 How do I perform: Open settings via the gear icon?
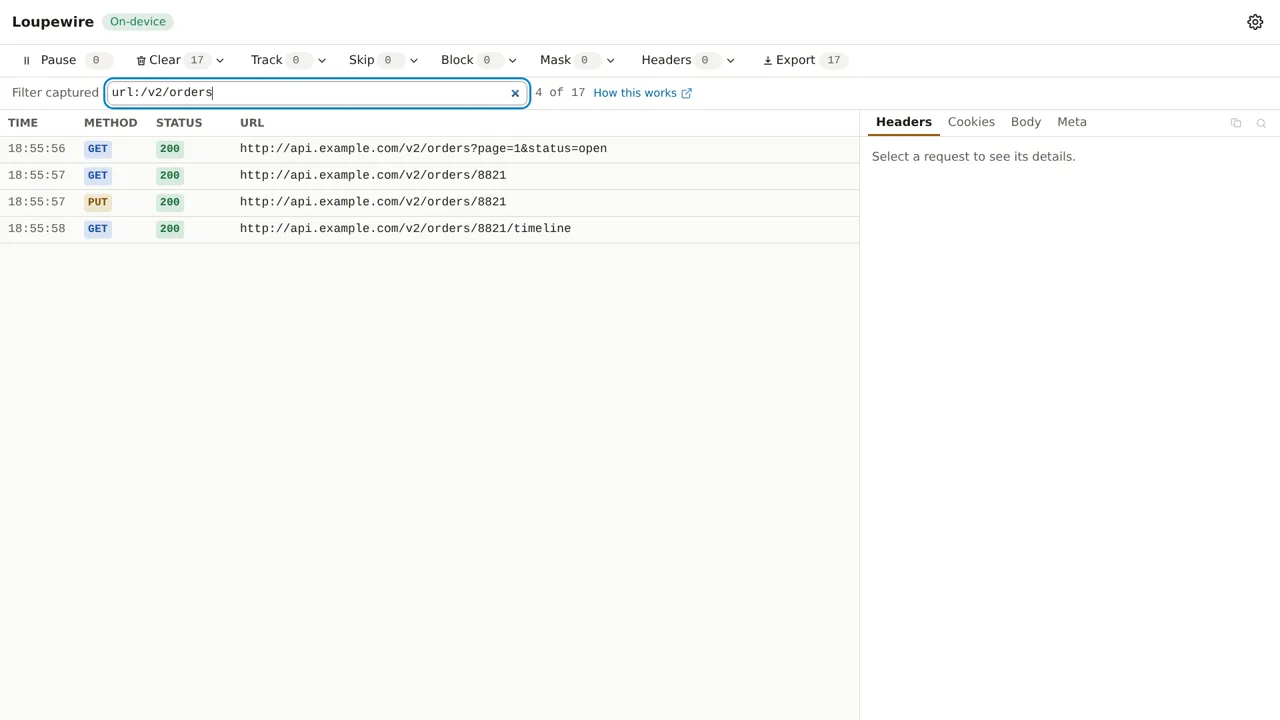click(x=1255, y=22)
